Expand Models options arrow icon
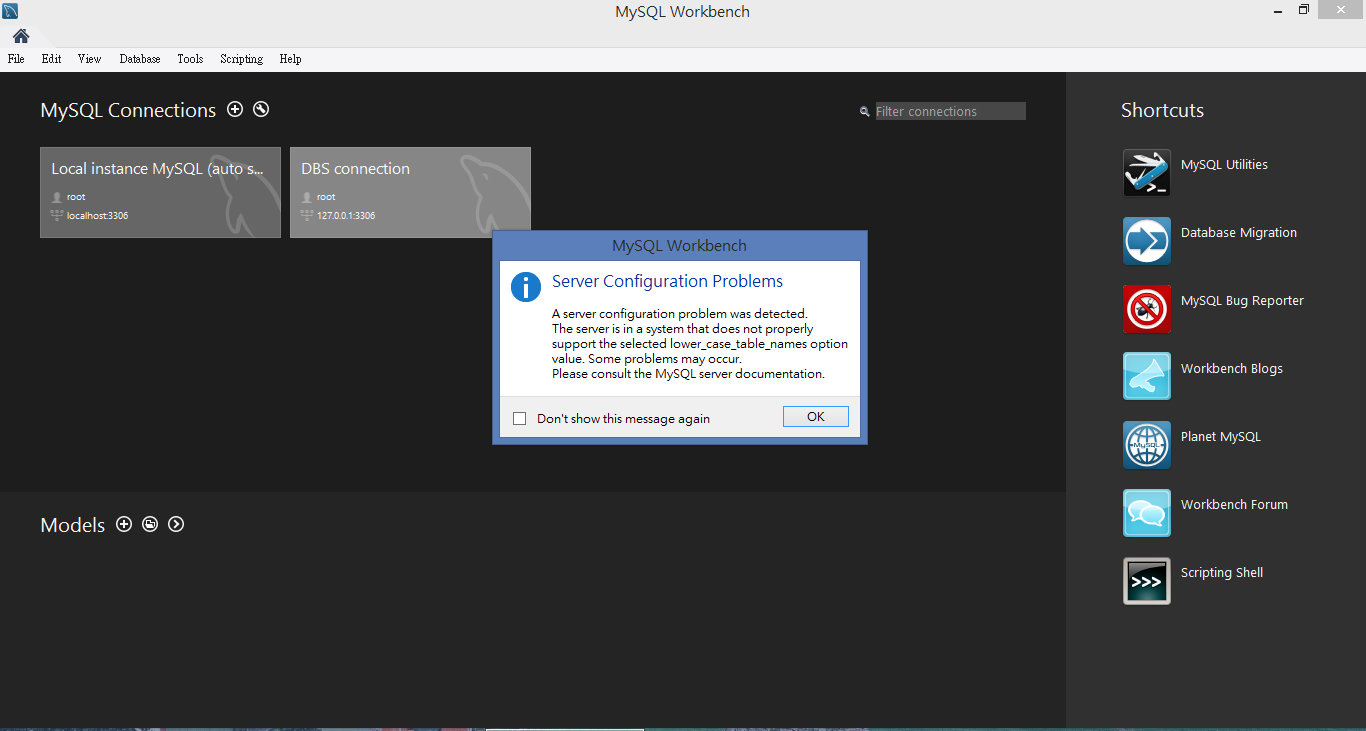The width and height of the screenshot is (1366, 731). pyautogui.click(x=176, y=524)
